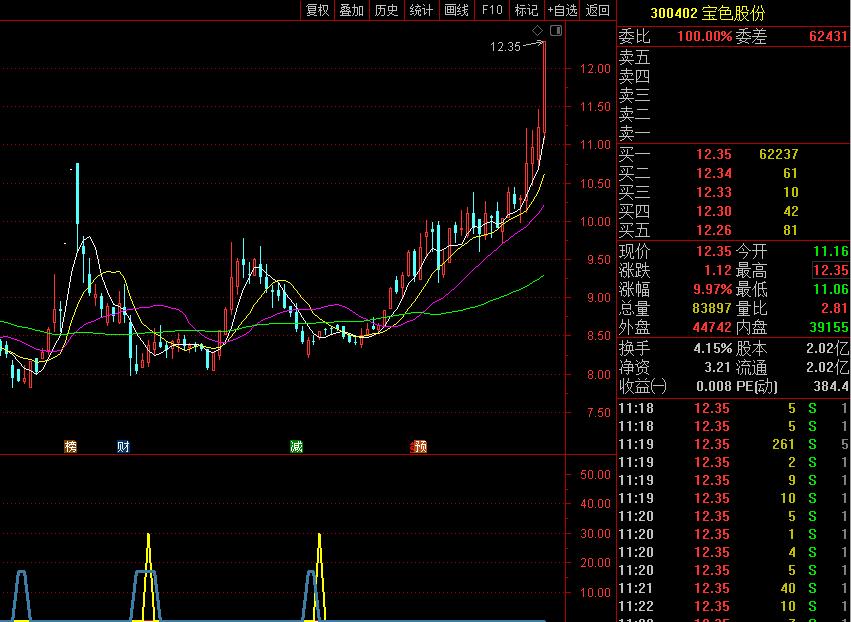This screenshot has height=622, width=851.
Task: Click 委差 value 62431
Action: point(828,36)
